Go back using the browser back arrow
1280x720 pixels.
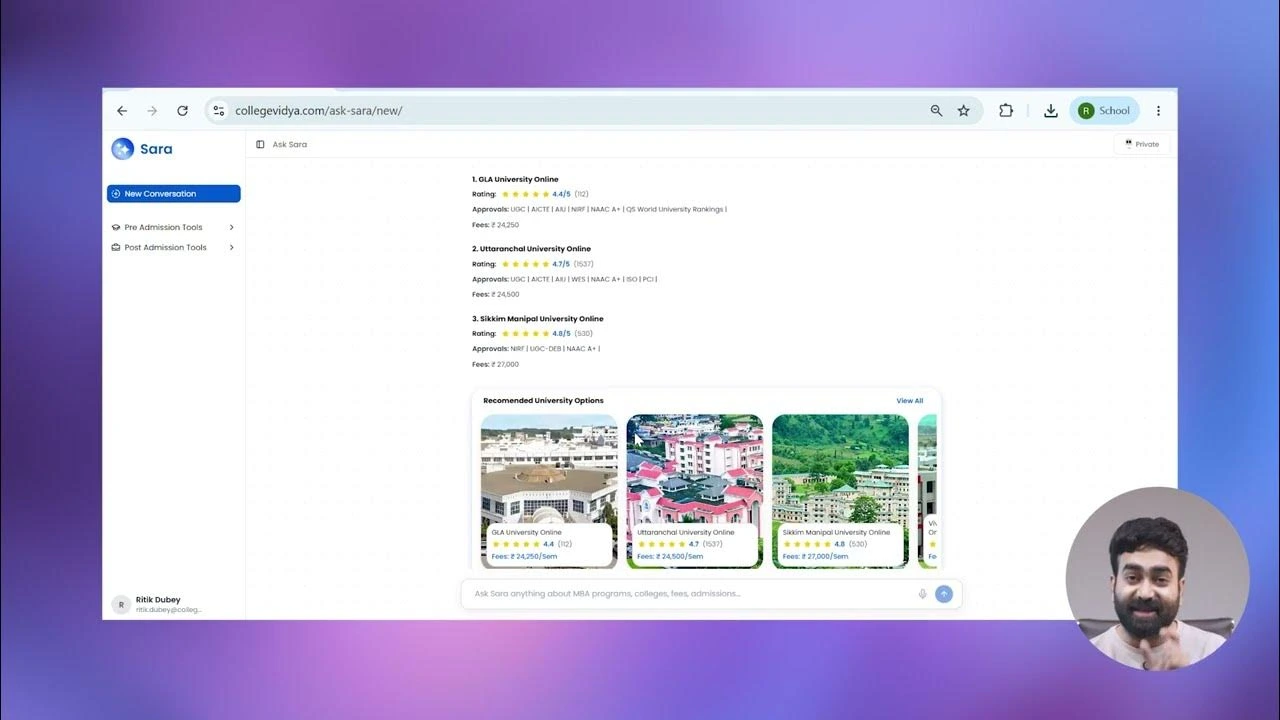pyautogui.click(x=122, y=111)
